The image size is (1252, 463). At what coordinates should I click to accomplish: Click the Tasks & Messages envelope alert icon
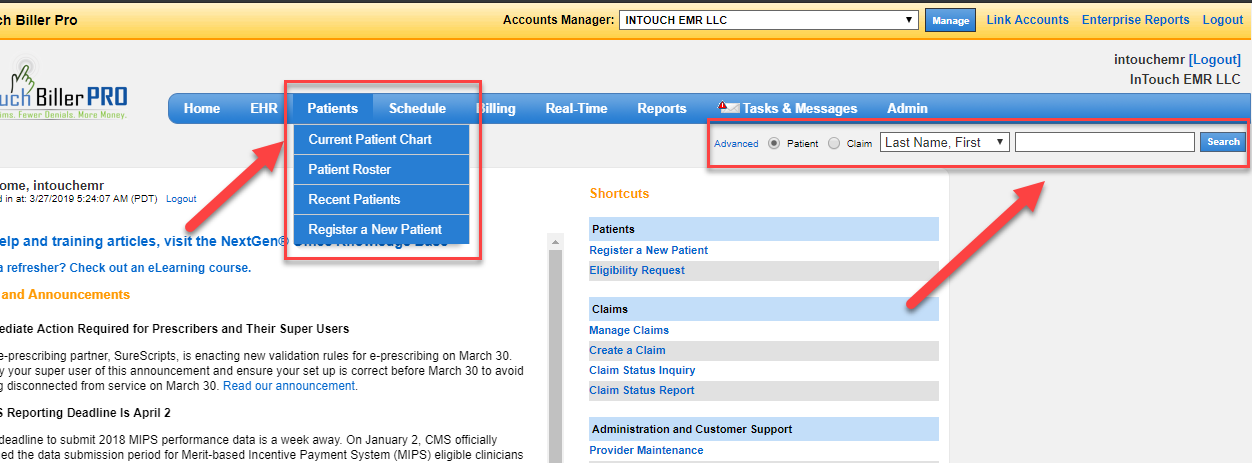[x=728, y=108]
